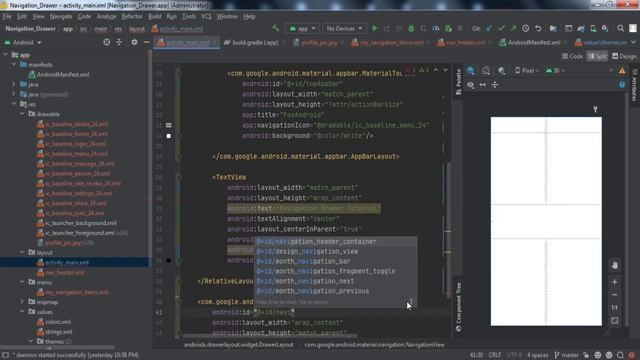This screenshot has height=360, width=640.
Task: Open the AVD device manager phone icon
Action: (593, 29)
